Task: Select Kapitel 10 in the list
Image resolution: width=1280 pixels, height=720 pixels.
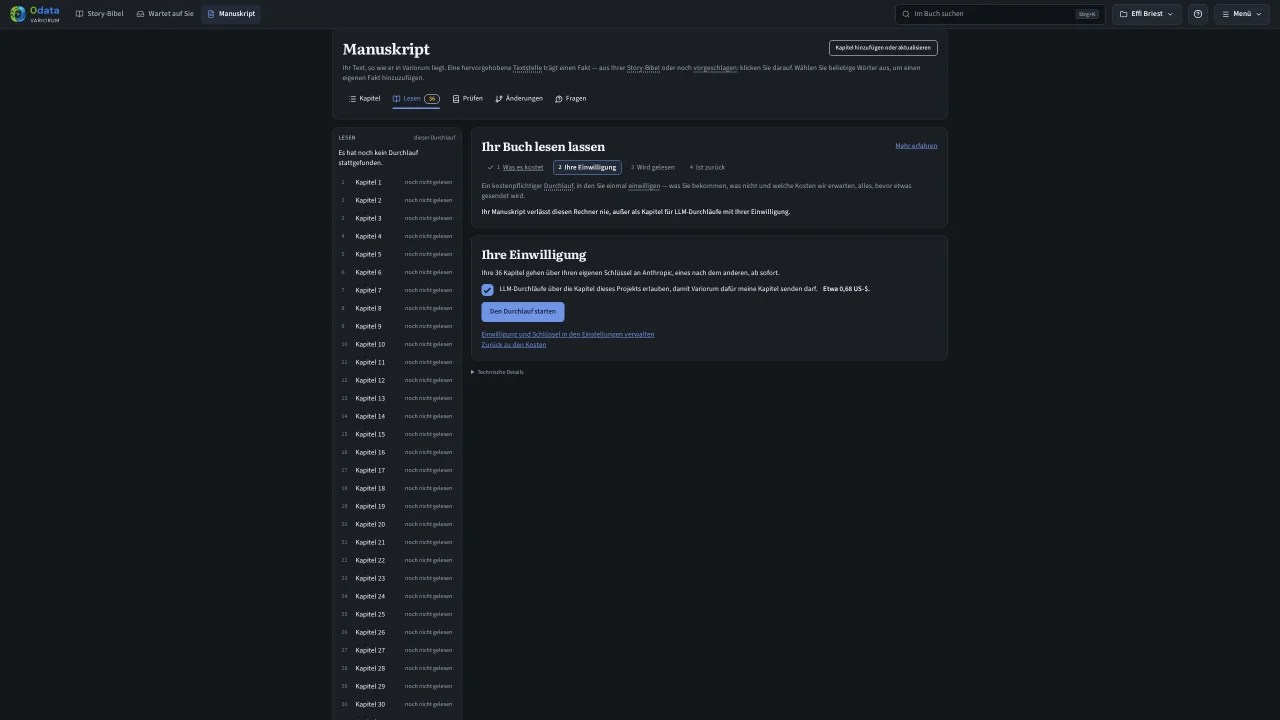Action: [x=397, y=345]
